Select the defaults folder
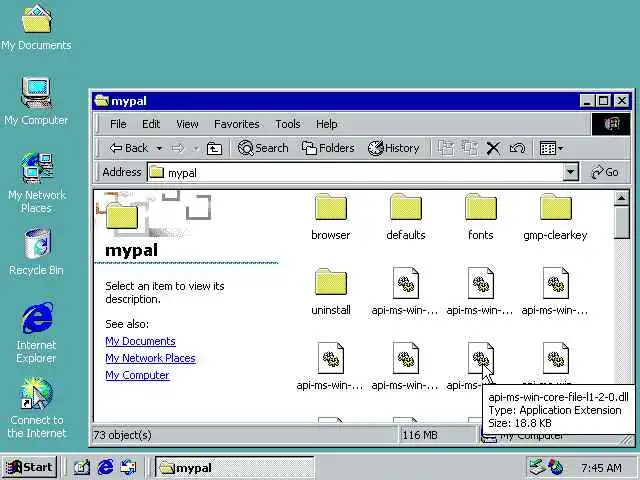 [x=406, y=217]
